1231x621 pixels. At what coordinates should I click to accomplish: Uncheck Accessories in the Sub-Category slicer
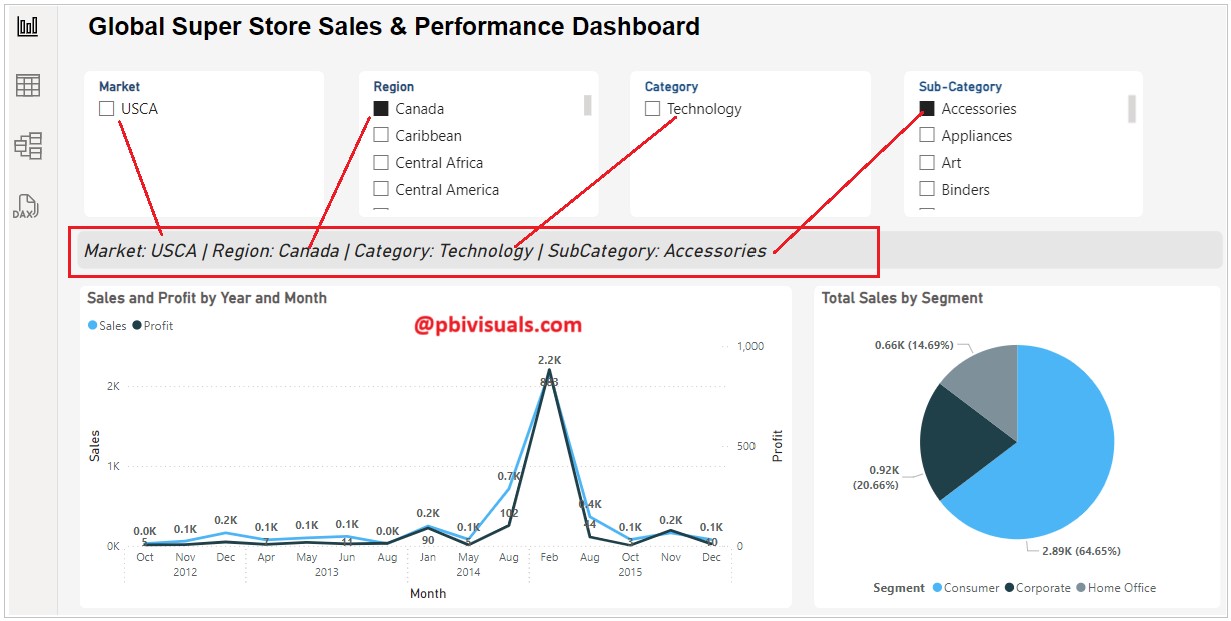[x=926, y=108]
